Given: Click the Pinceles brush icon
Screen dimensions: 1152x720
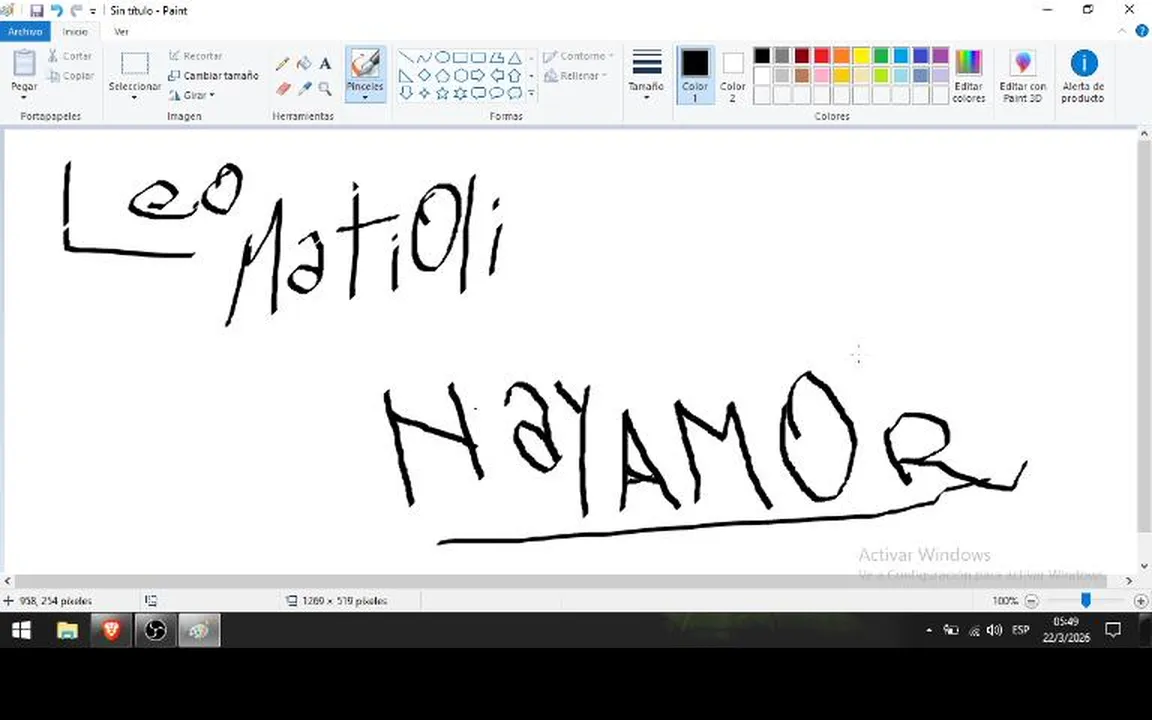Looking at the screenshot, I should pos(365,63).
